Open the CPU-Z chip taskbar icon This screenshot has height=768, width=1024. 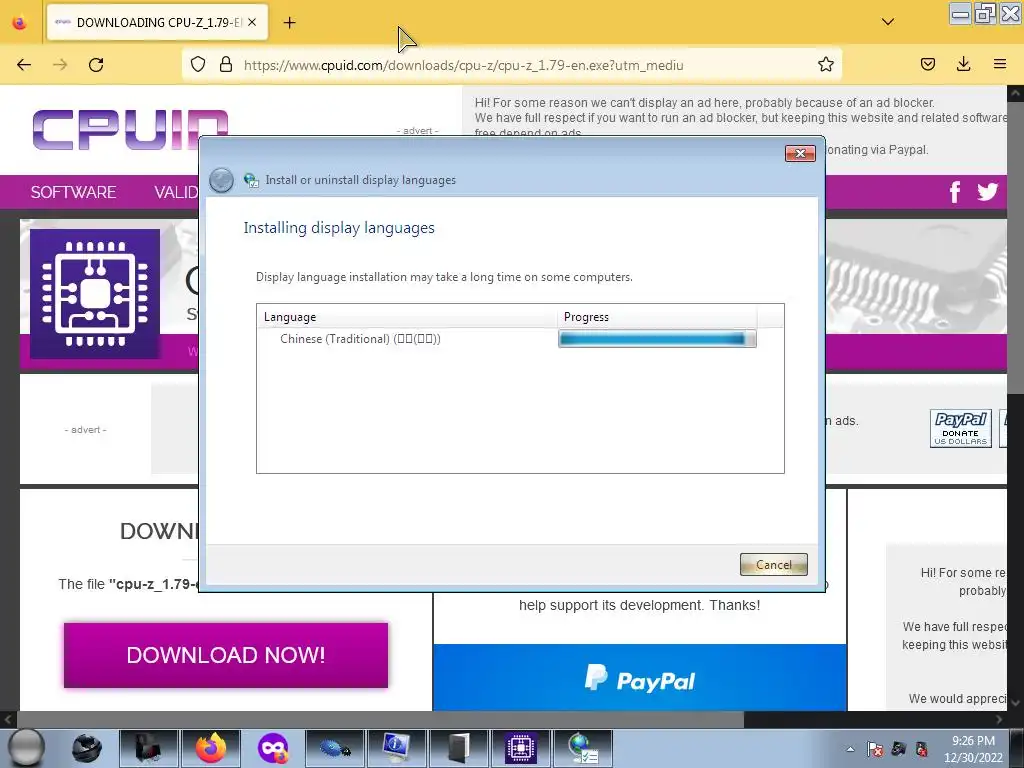(x=520, y=748)
